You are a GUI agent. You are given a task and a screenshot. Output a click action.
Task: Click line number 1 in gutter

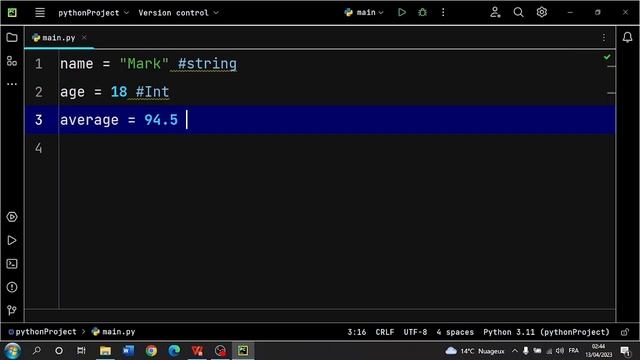pyautogui.click(x=38, y=64)
